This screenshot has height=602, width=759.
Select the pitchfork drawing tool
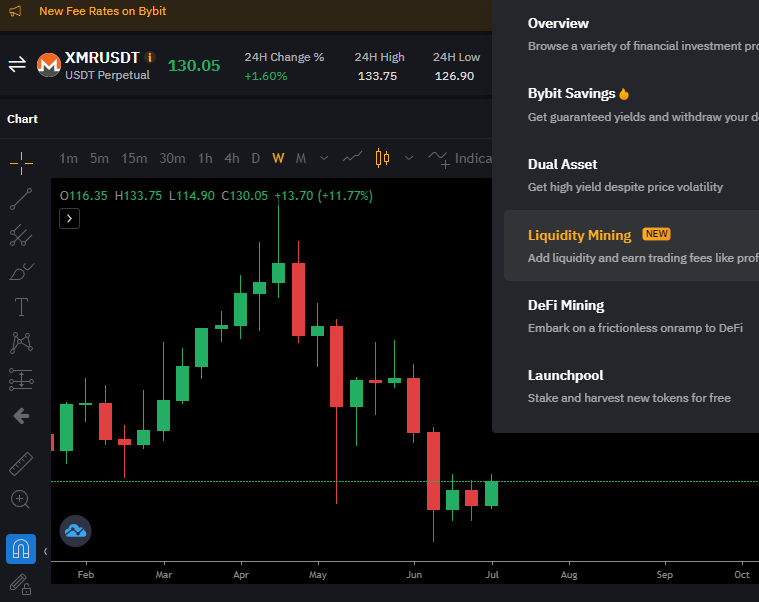coord(21,235)
